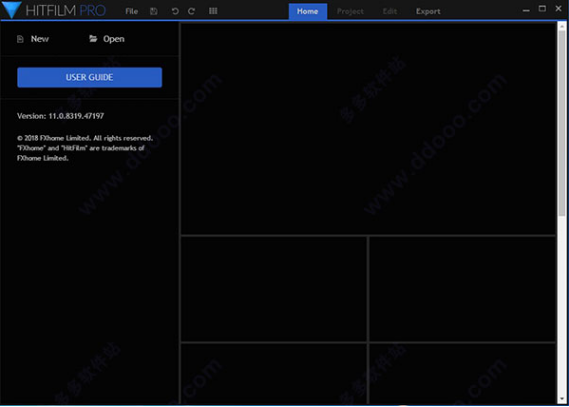Screen dimensions: 569x407
Task: Switch to the Home tab
Action: coord(308,11)
